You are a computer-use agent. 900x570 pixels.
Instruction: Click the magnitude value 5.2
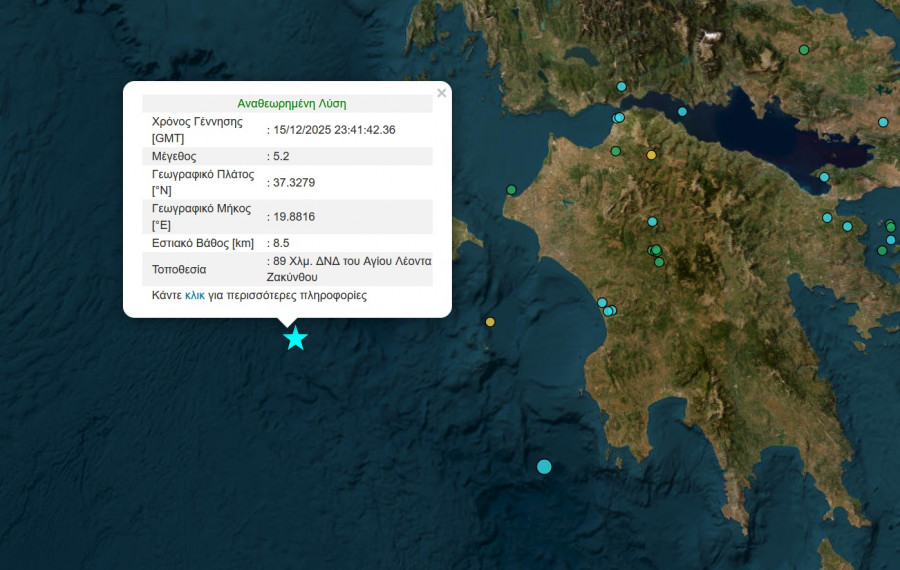pos(281,156)
